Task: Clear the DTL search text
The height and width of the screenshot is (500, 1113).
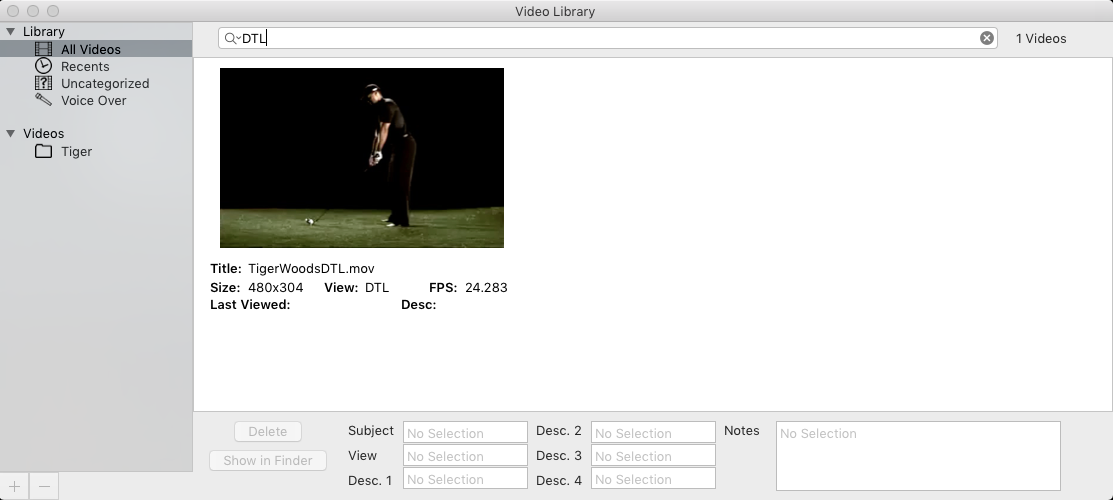Action: 987,38
